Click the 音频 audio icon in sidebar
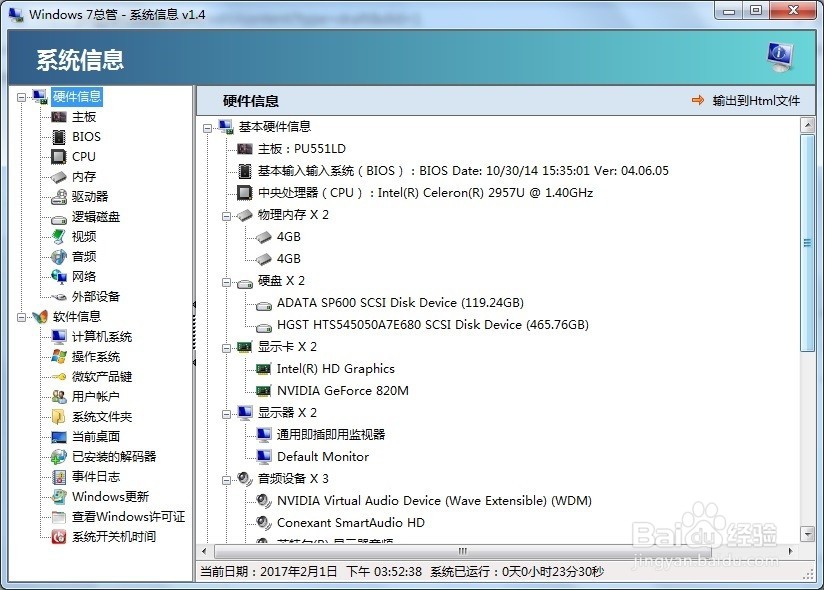Viewport: 824px width, 590px height. [x=59, y=256]
